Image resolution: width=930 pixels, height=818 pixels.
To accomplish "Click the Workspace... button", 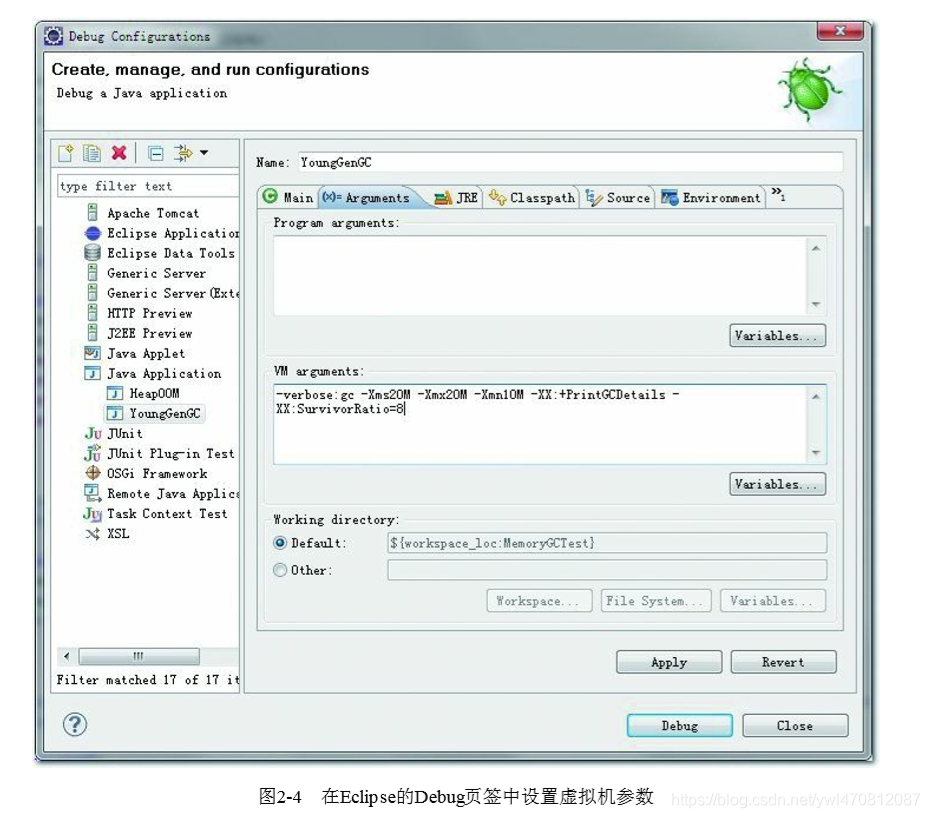I will point(539,600).
